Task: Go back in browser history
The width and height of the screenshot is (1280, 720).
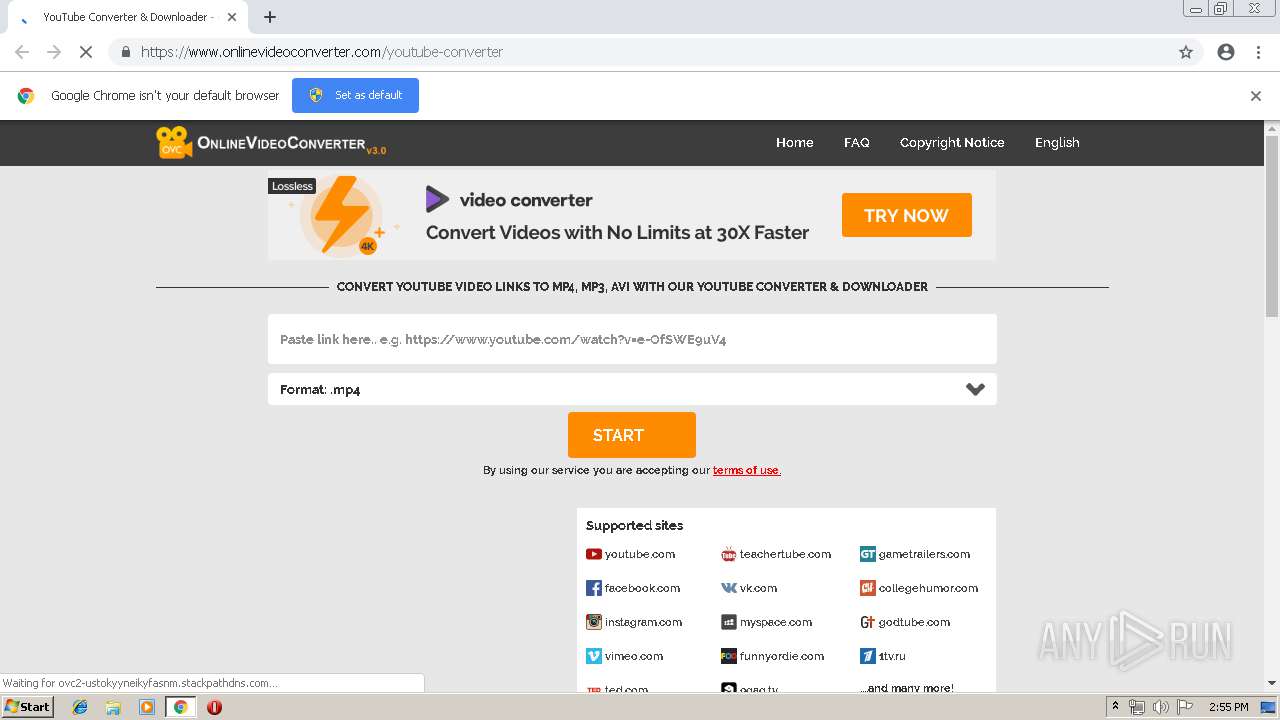Action: coord(22,52)
